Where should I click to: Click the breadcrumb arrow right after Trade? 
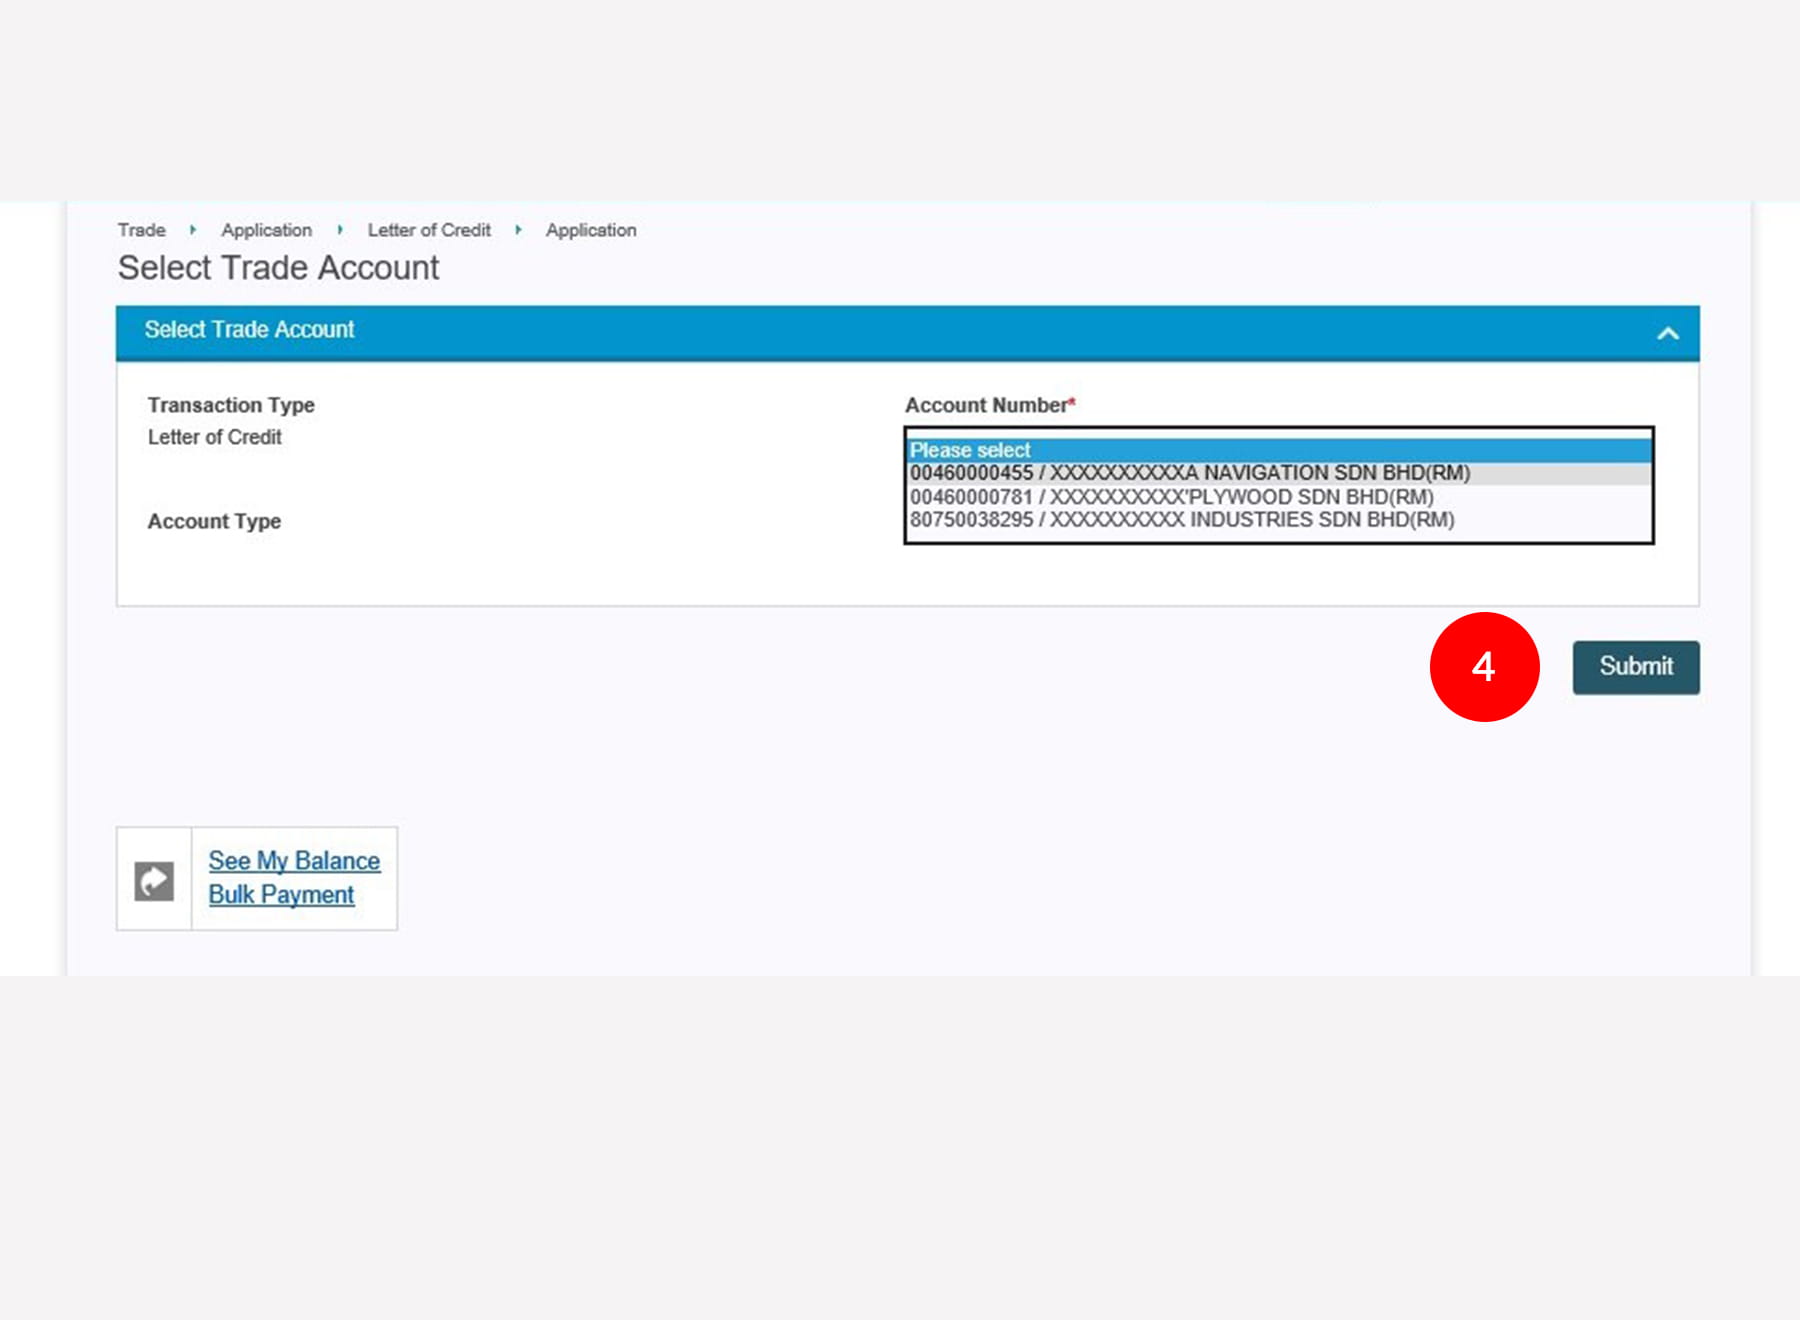click(x=193, y=230)
